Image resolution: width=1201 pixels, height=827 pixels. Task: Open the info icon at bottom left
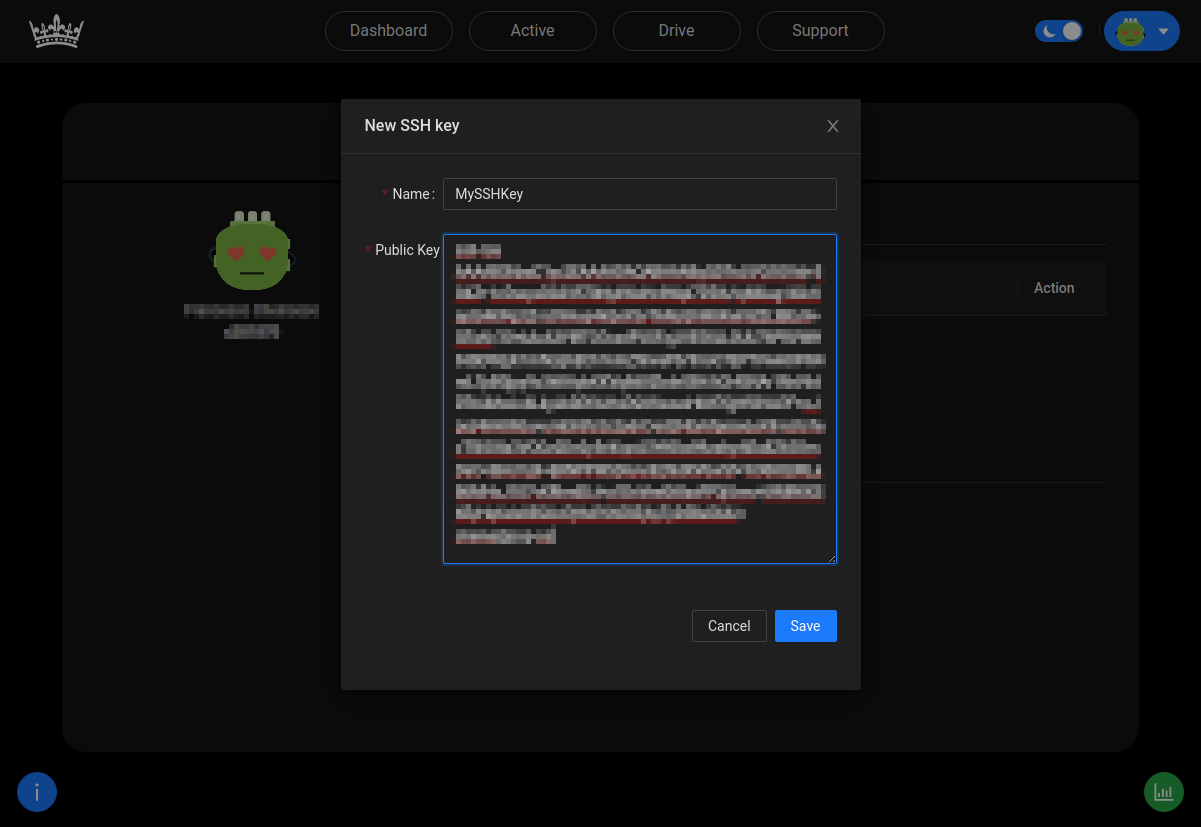[x=37, y=791]
